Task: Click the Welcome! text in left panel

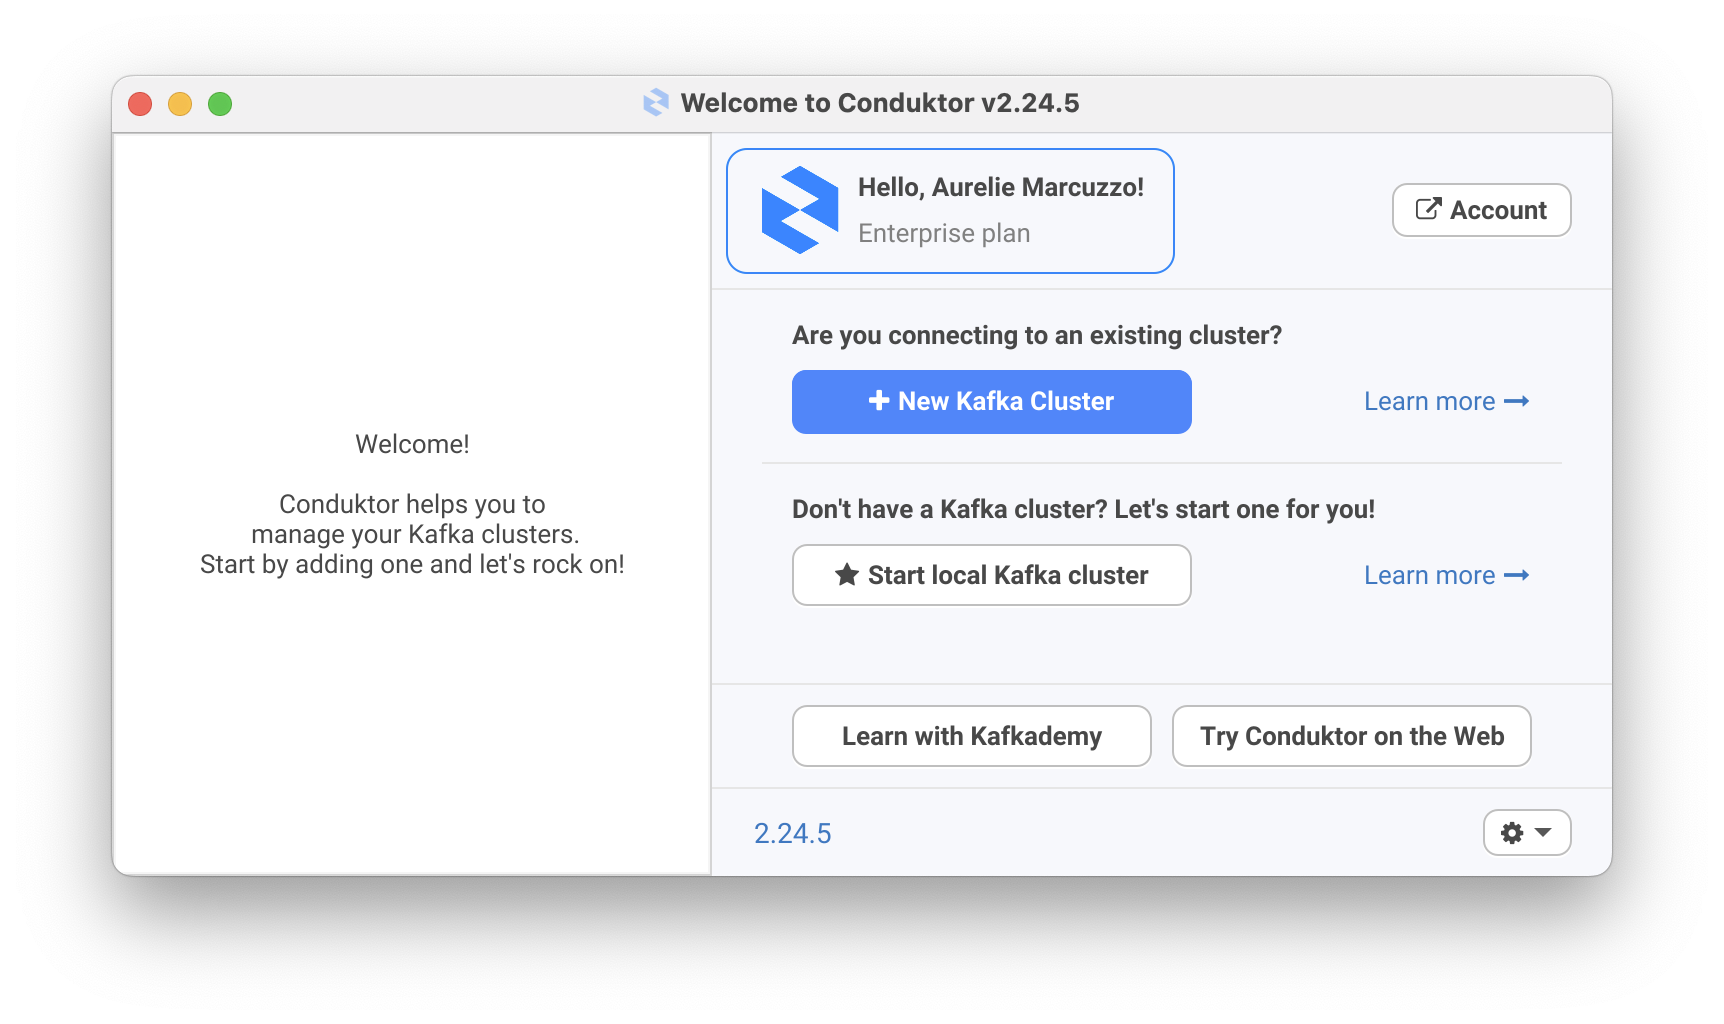Action: click(x=412, y=444)
